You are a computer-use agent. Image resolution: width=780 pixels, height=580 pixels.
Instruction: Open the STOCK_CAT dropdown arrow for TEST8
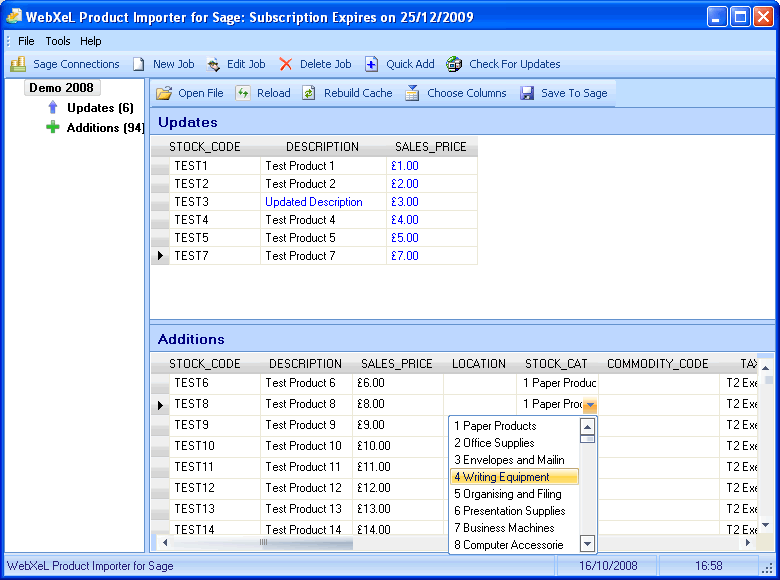[x=590, y=405]
